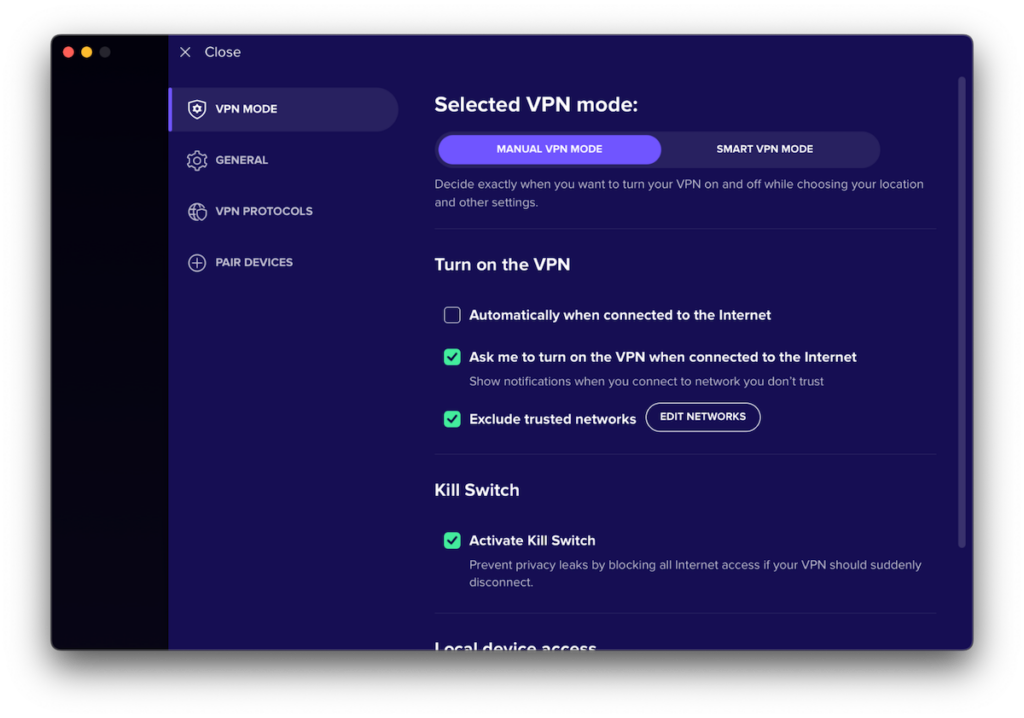
Task: Select the VPN Mode sidebar item
Action: pos(247,109)
